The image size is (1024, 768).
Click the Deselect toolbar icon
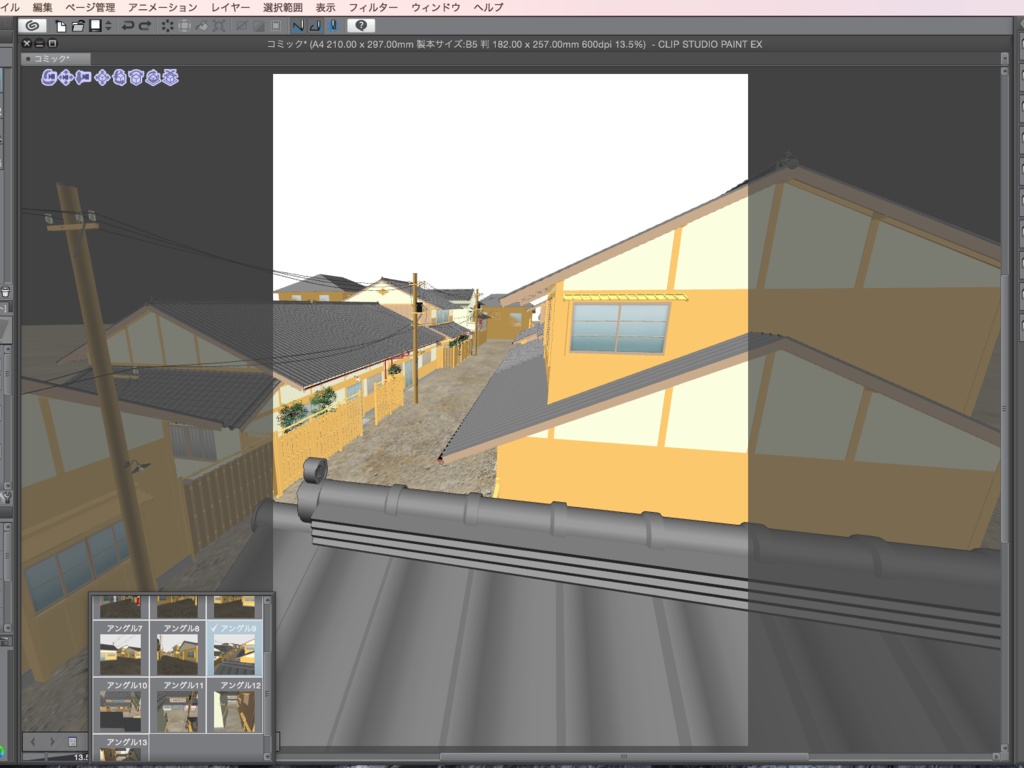tap(242, 26)
